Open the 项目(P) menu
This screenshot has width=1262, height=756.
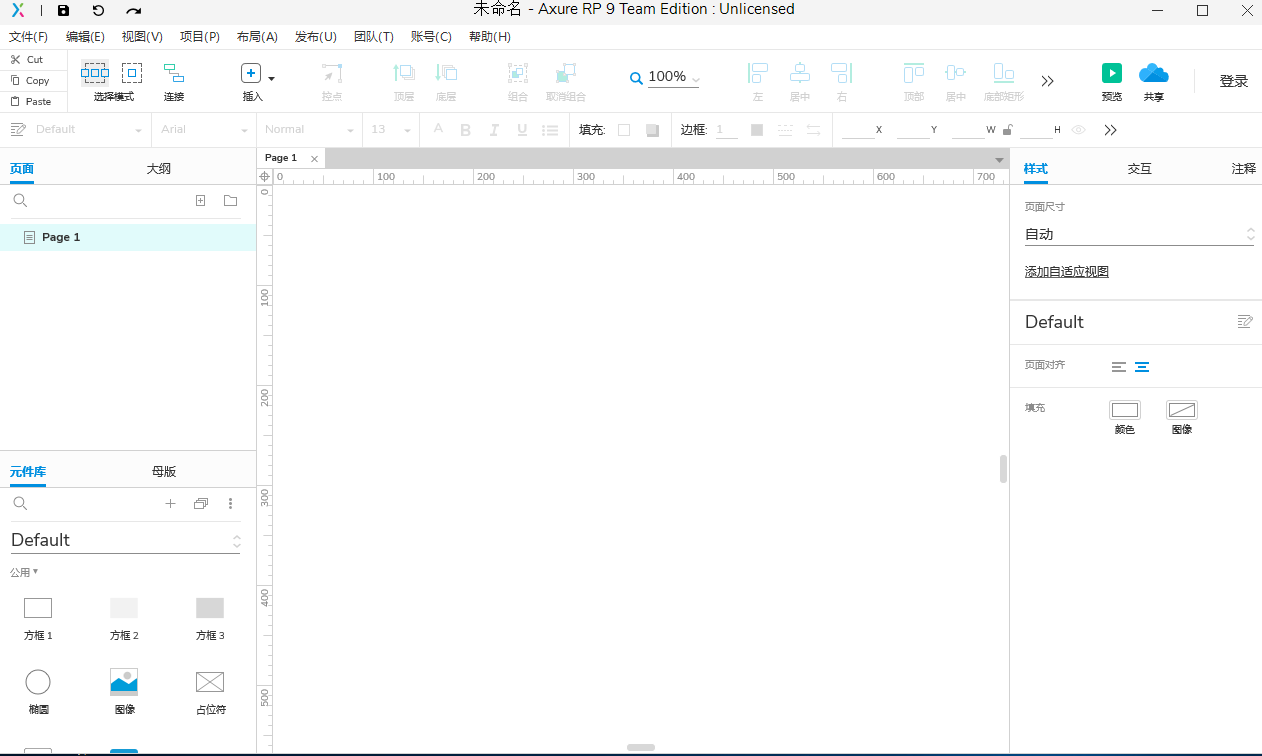tap(200, 37)
